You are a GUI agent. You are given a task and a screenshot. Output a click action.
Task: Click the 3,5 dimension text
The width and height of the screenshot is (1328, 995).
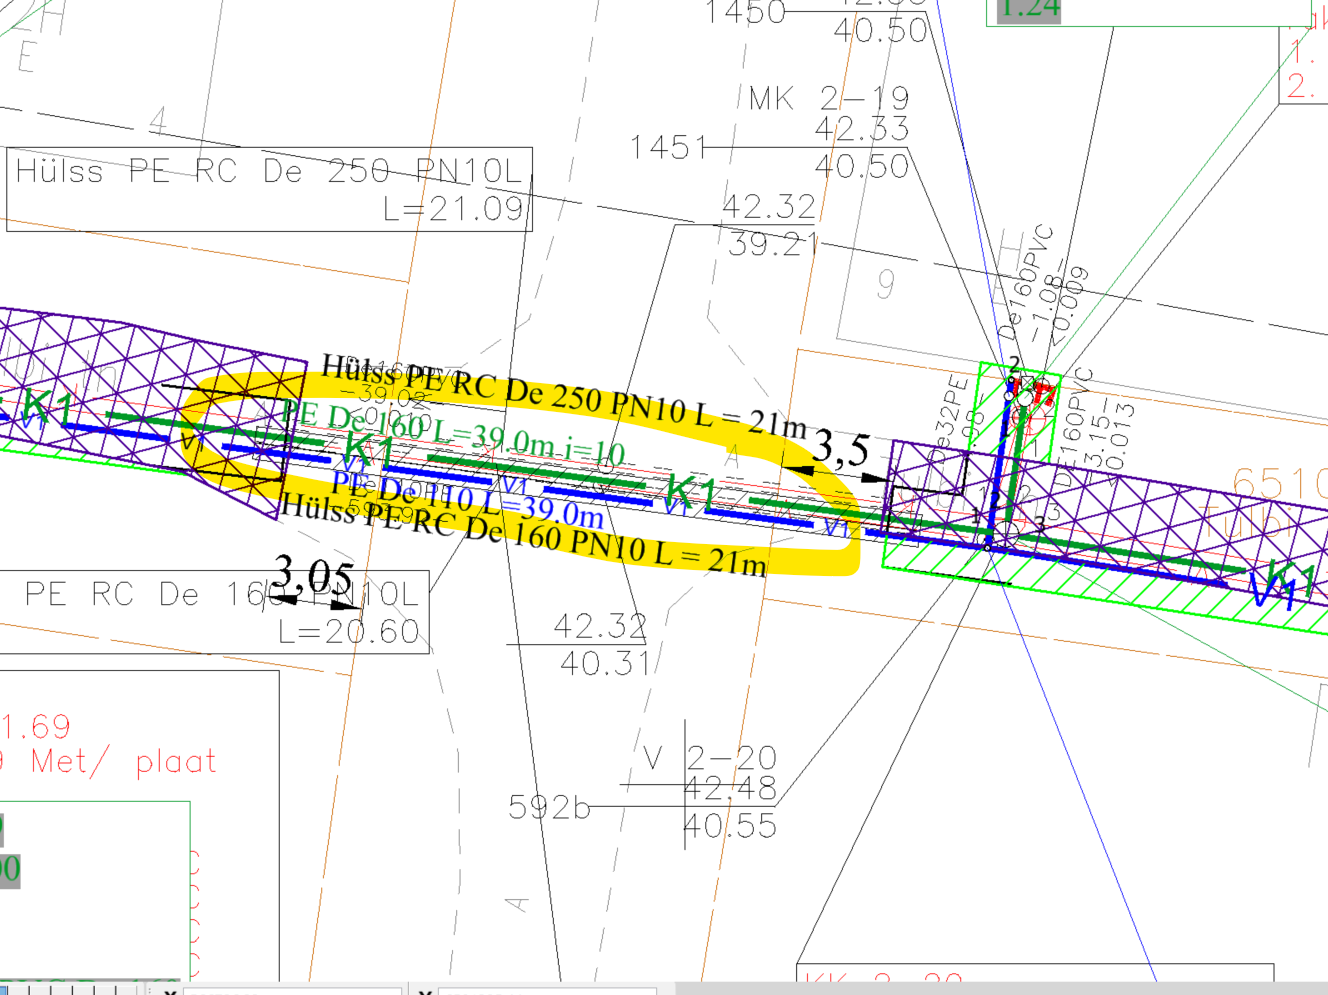coord(840,449)
